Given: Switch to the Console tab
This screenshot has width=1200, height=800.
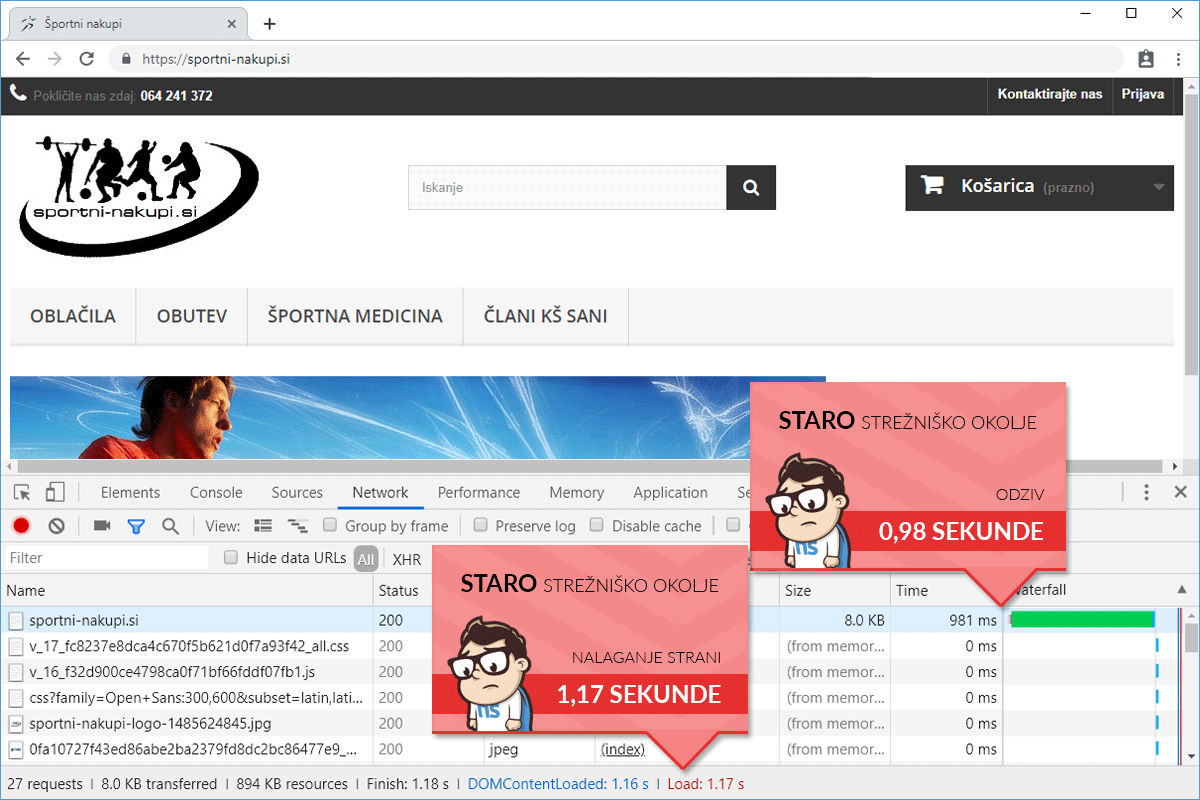Looking at the screenshot, I should (216, 492).
